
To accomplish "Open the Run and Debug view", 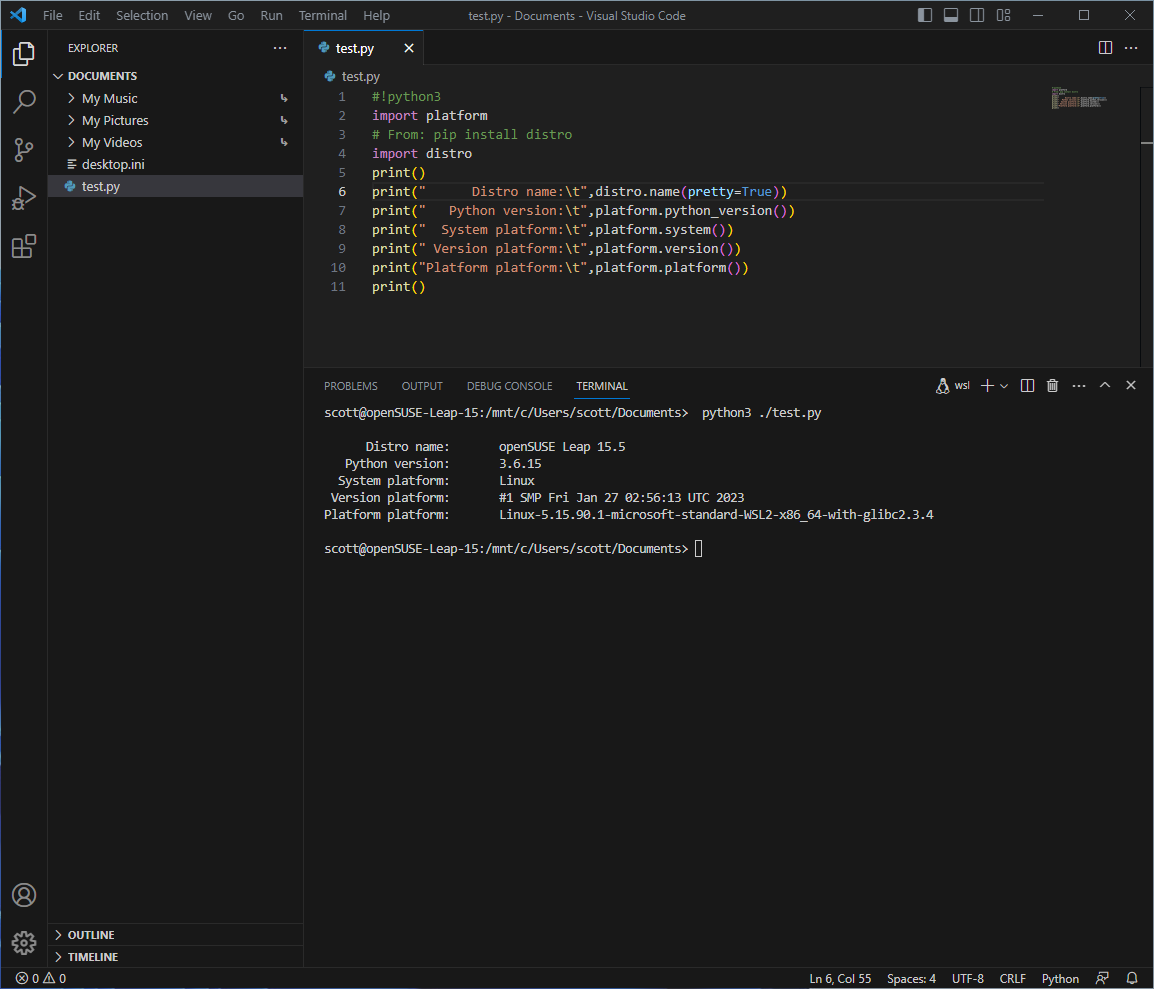I will click(24, 198).
